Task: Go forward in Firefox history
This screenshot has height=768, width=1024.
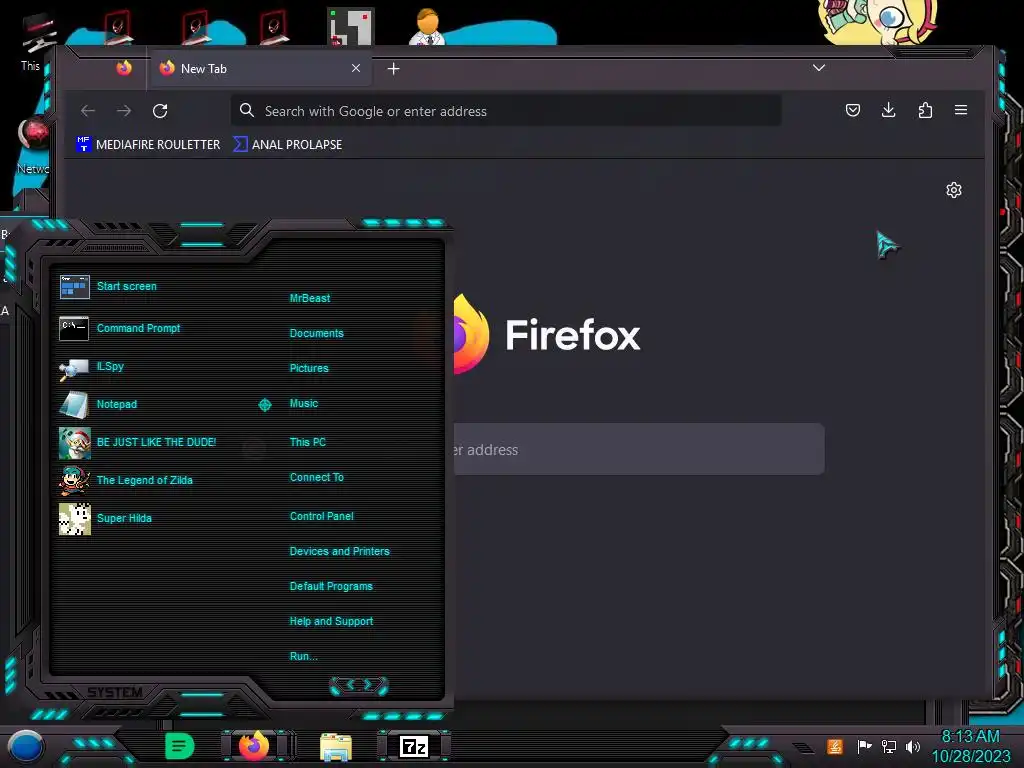Action: tap(124, 111)
